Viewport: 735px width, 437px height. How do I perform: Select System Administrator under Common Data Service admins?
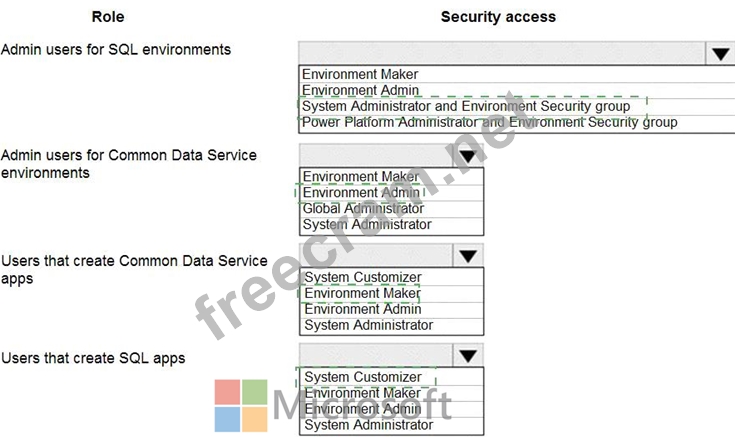[x=391, y=225]
